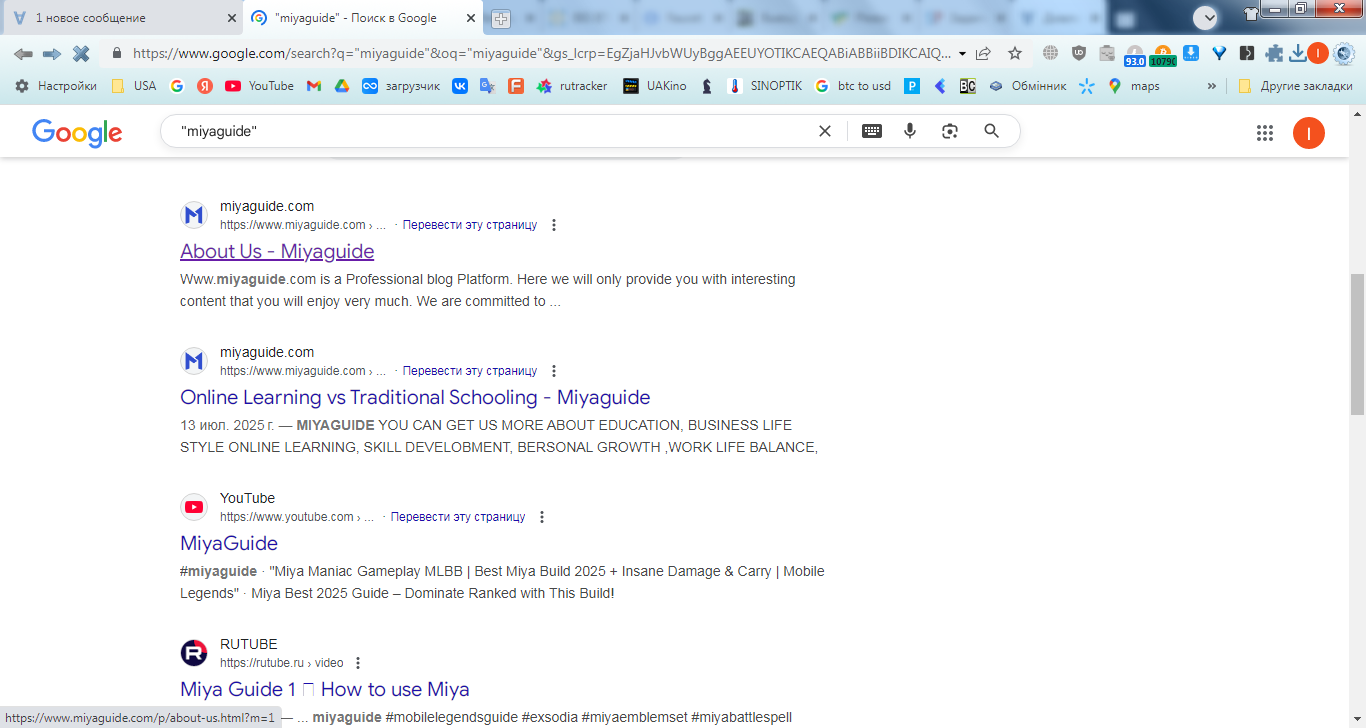The image size is (1366, 728).
Task: Open the orange F bookmark icon
Action: (516, 86)
